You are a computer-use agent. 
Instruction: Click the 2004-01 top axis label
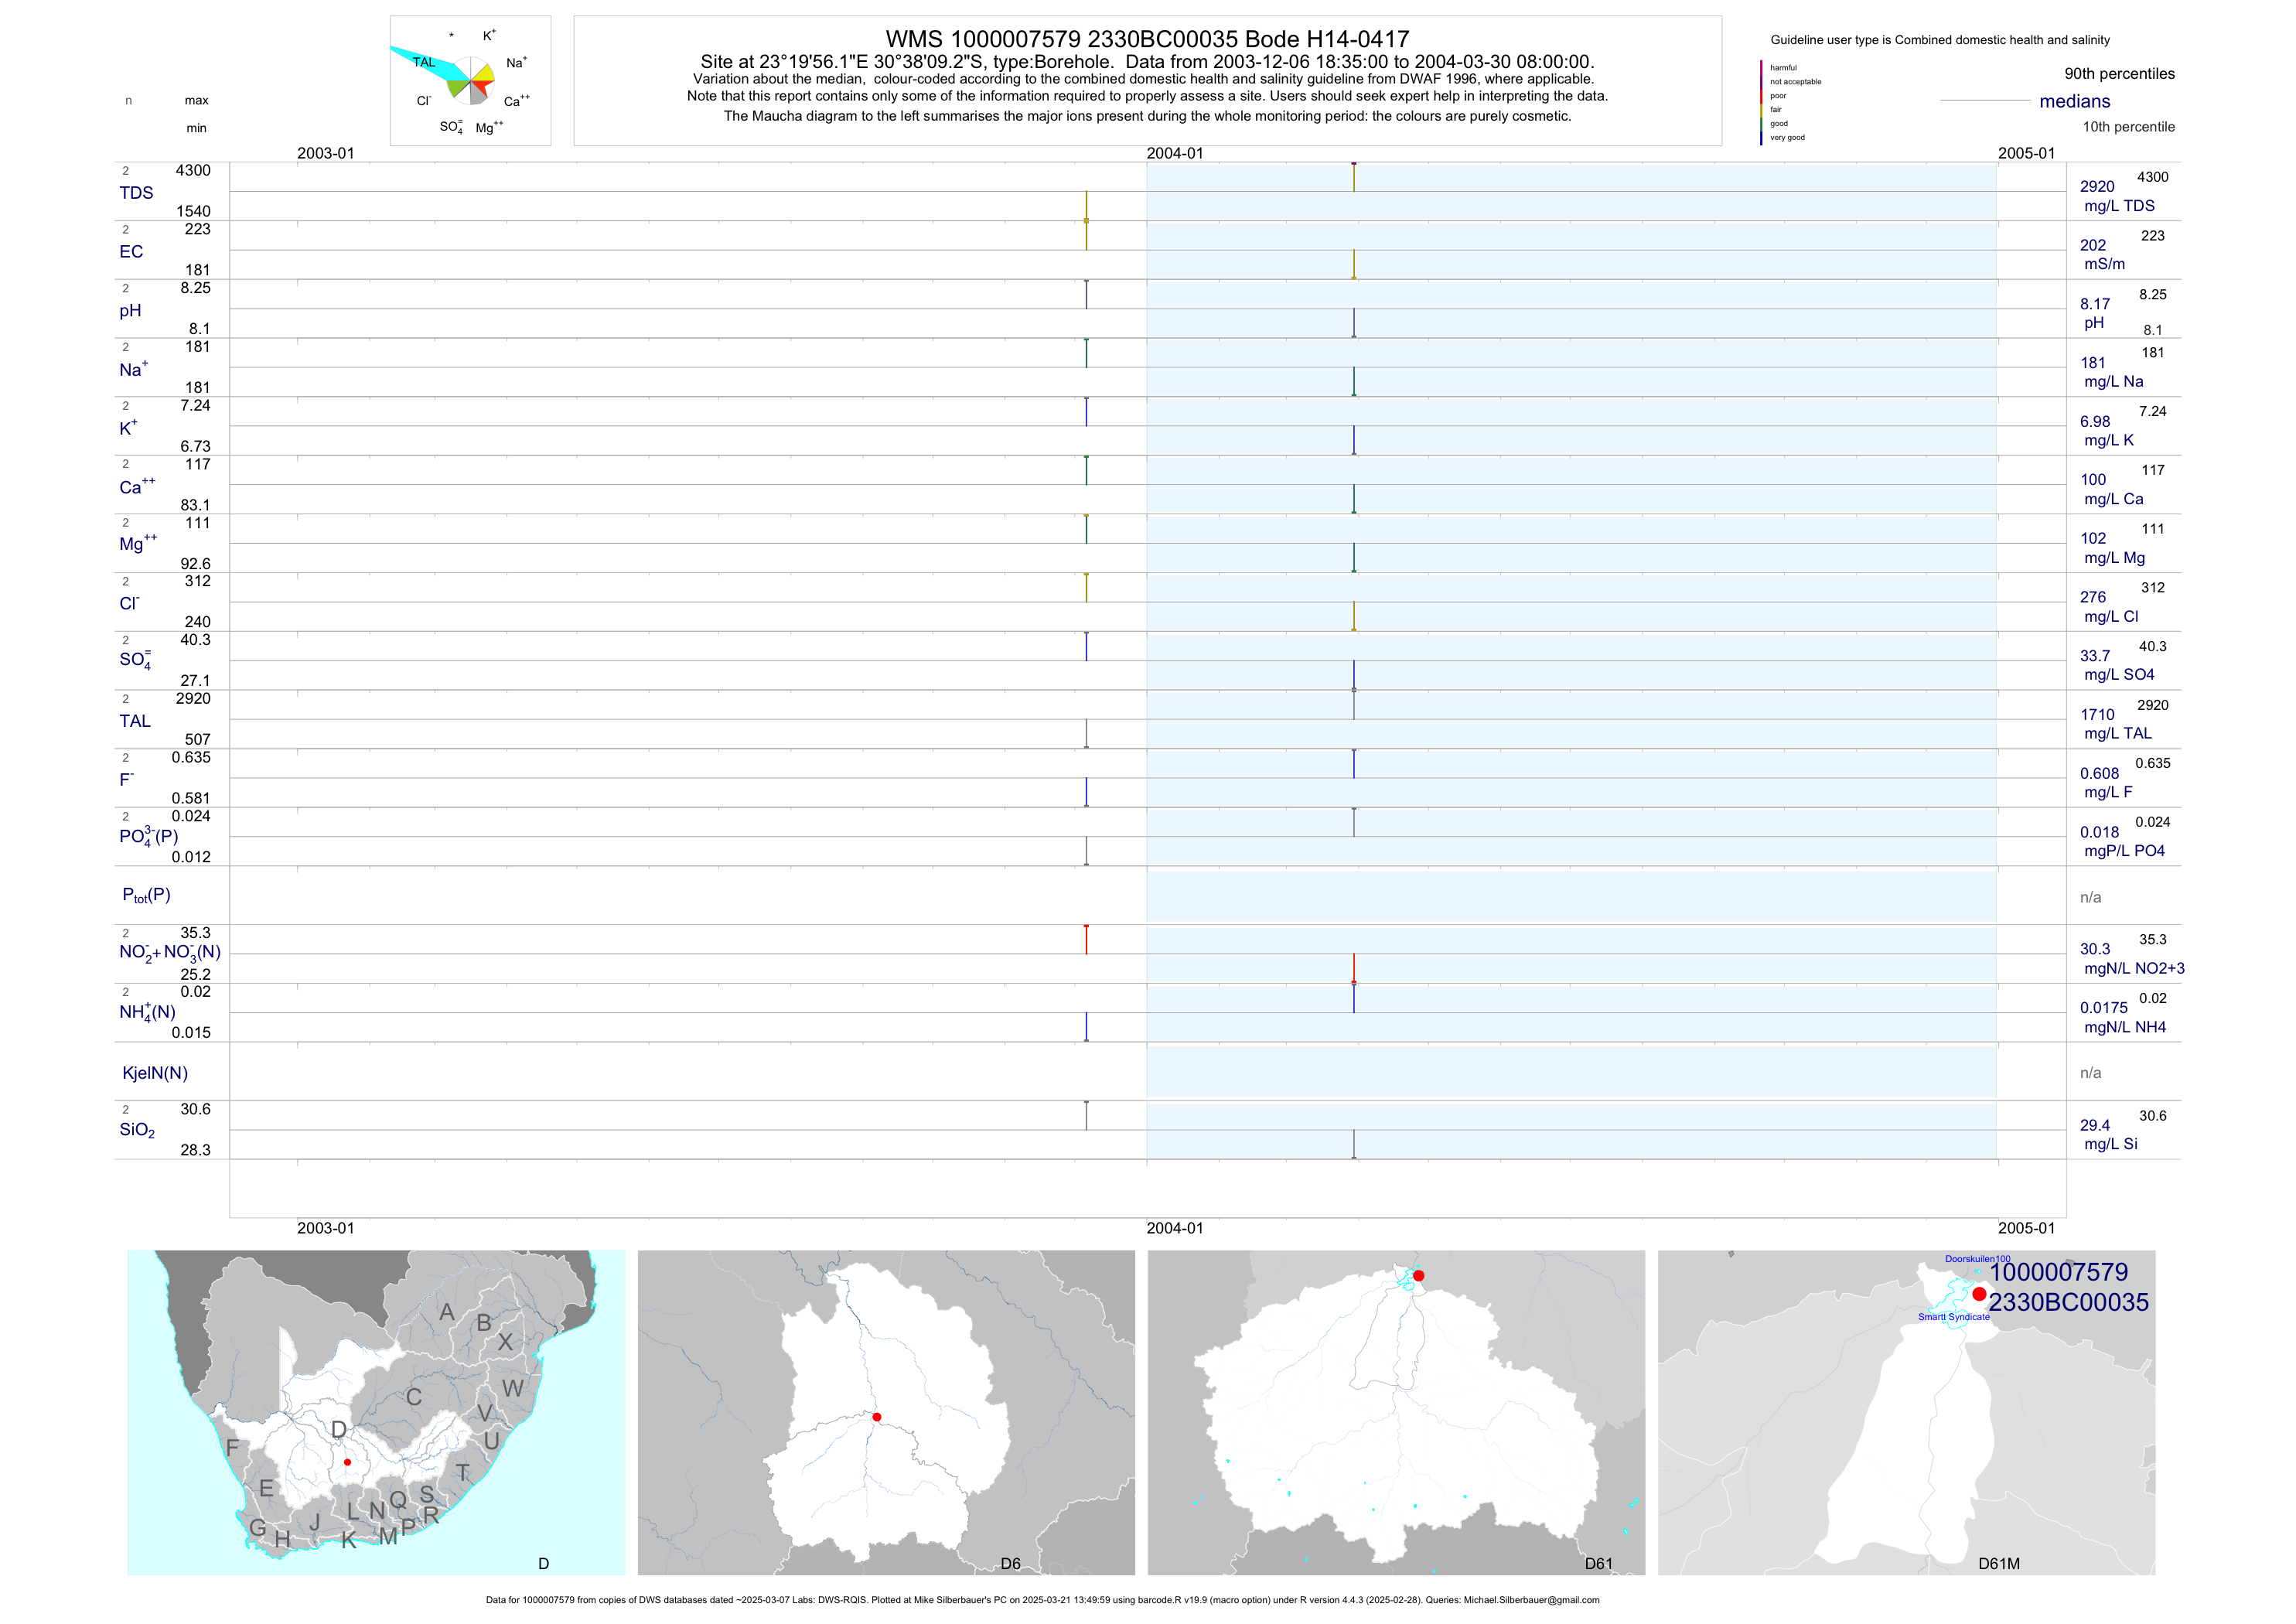click(x=1174, y=153)
